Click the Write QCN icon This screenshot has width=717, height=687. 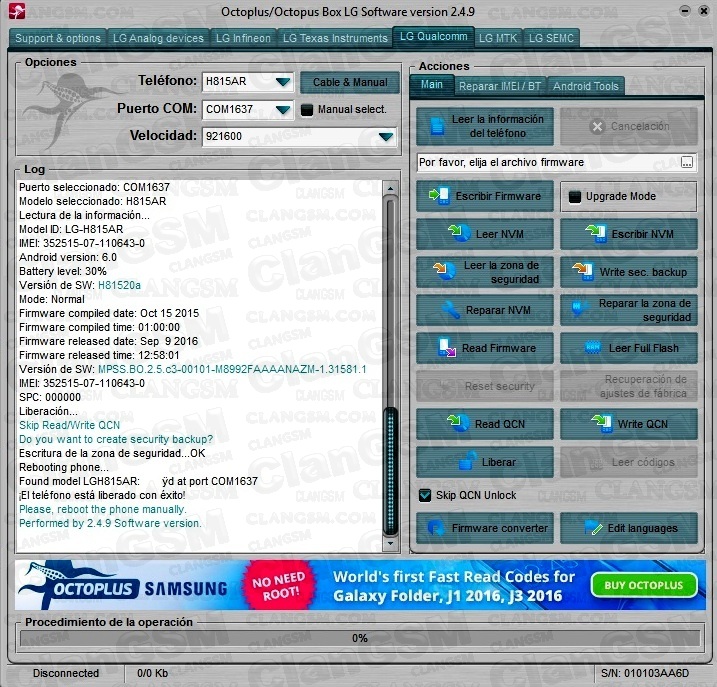[x=602, y=424]
